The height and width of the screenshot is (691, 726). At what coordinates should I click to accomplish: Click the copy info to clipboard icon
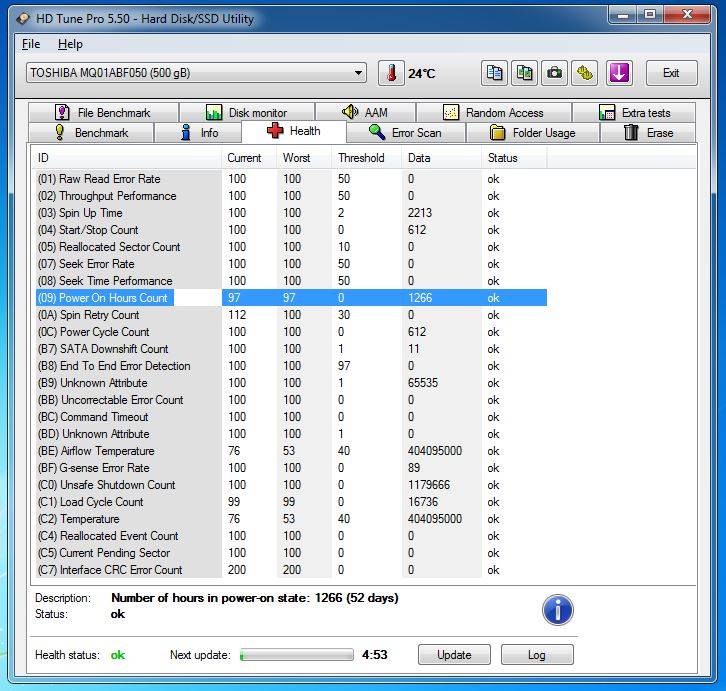(494, 73)
